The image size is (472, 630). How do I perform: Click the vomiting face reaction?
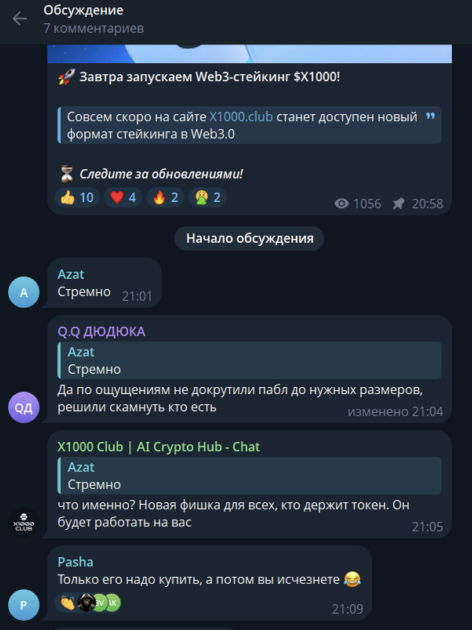click(208, 197)
